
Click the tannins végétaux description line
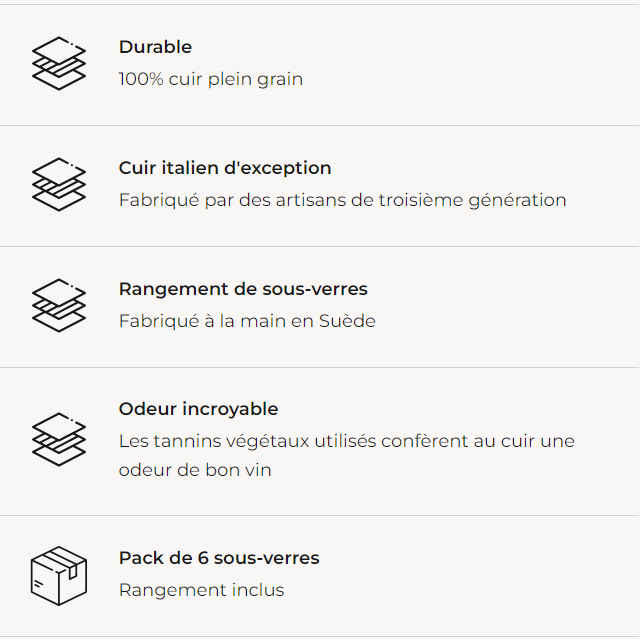click(x=346, y=441)
